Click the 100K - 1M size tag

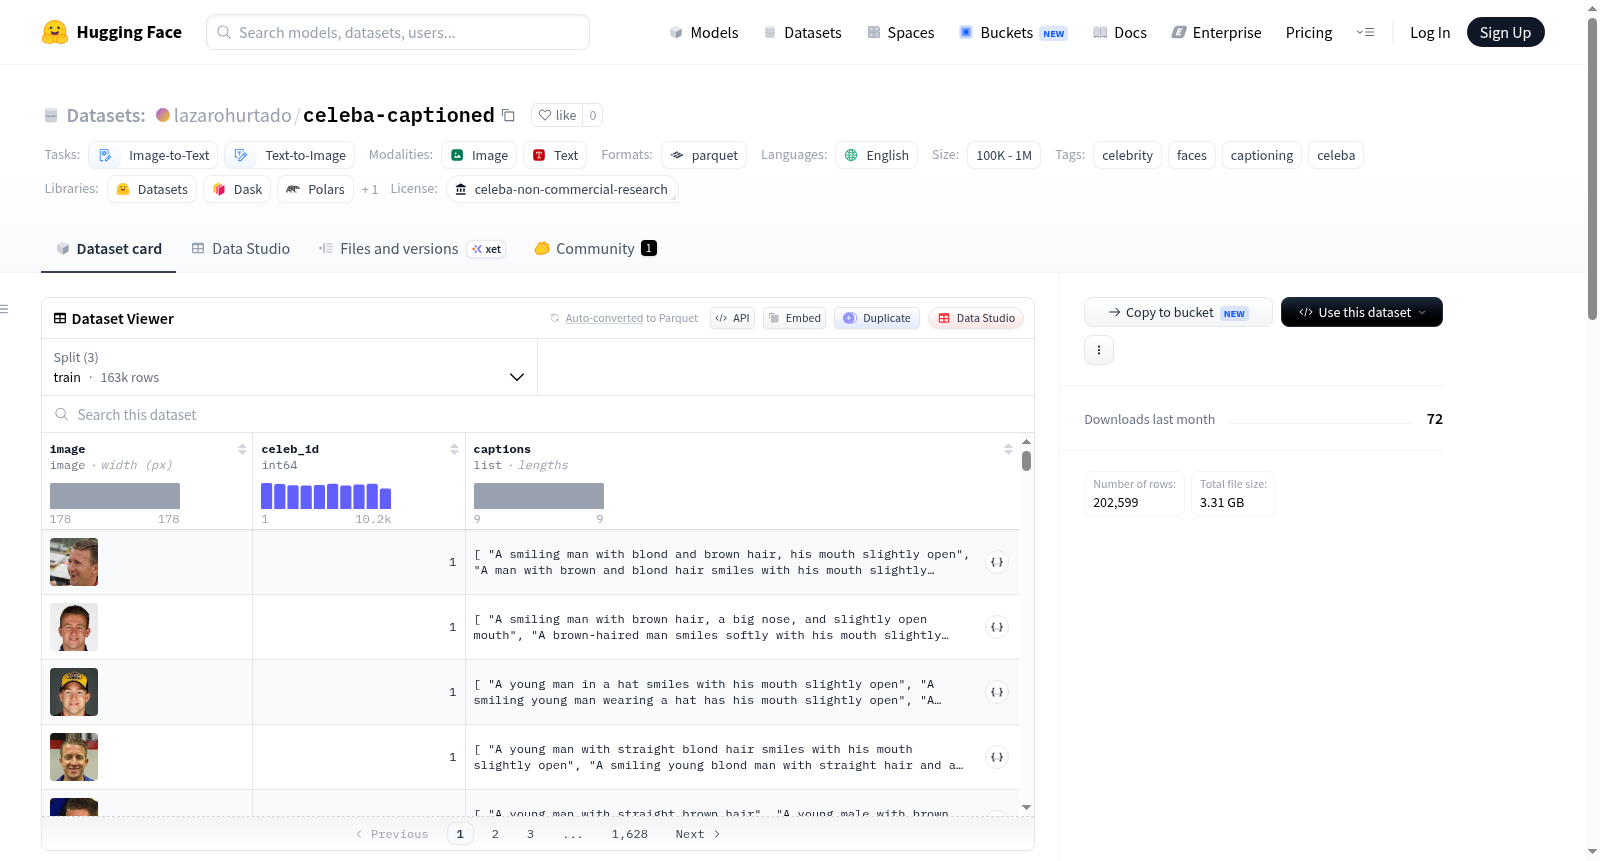click(1004, 155)
